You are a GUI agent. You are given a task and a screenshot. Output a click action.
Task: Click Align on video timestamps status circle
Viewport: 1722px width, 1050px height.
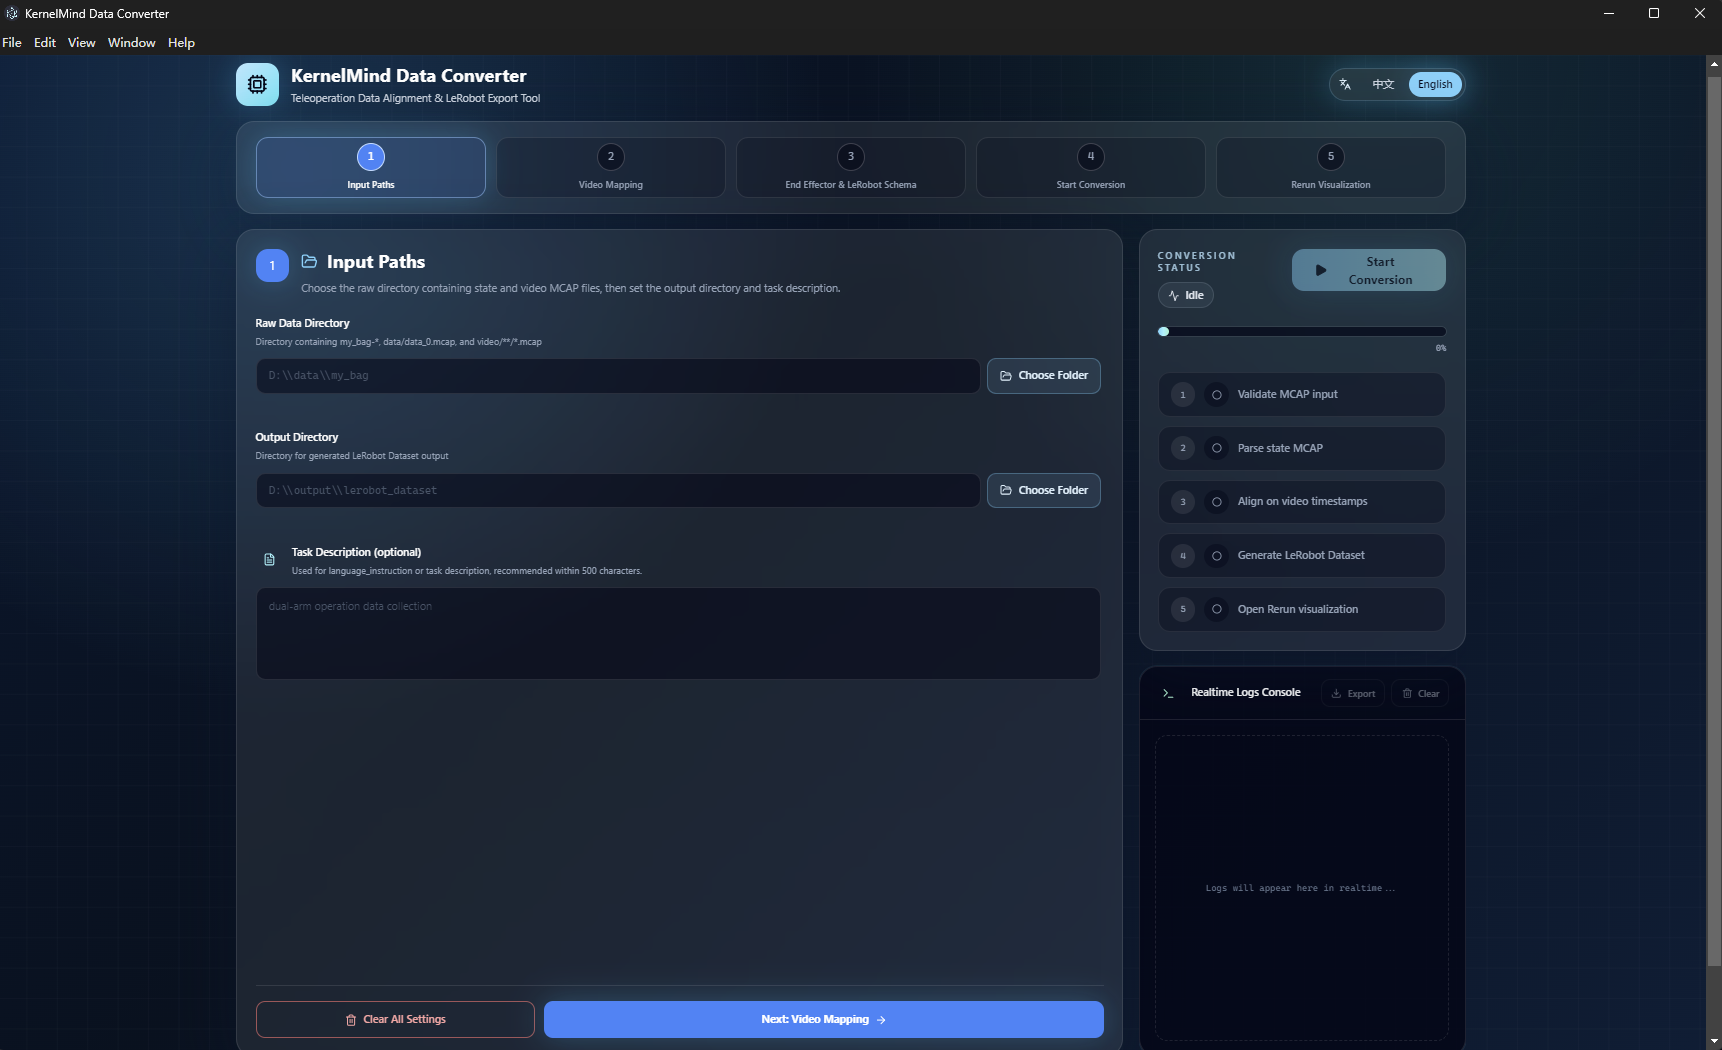[x=1217, y=502]
